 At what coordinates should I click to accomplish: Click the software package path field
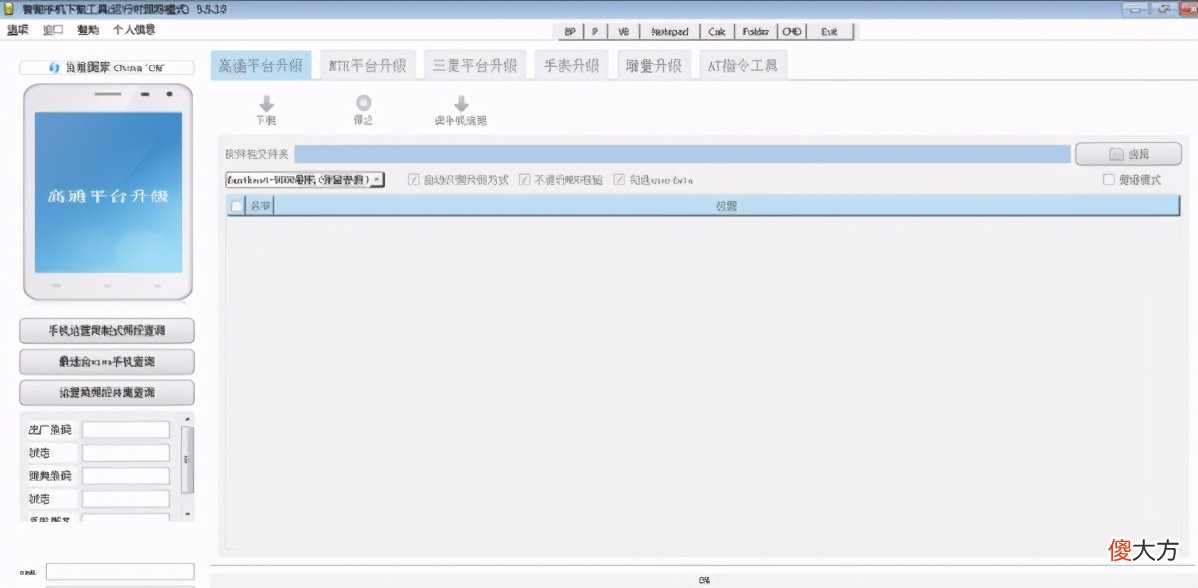[682, 154]
